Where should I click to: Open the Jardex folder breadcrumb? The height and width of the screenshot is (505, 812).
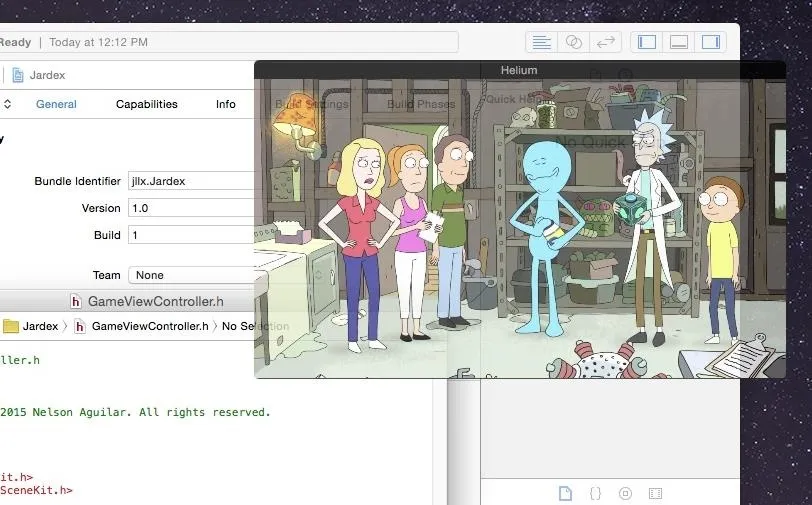pos(31,326)
